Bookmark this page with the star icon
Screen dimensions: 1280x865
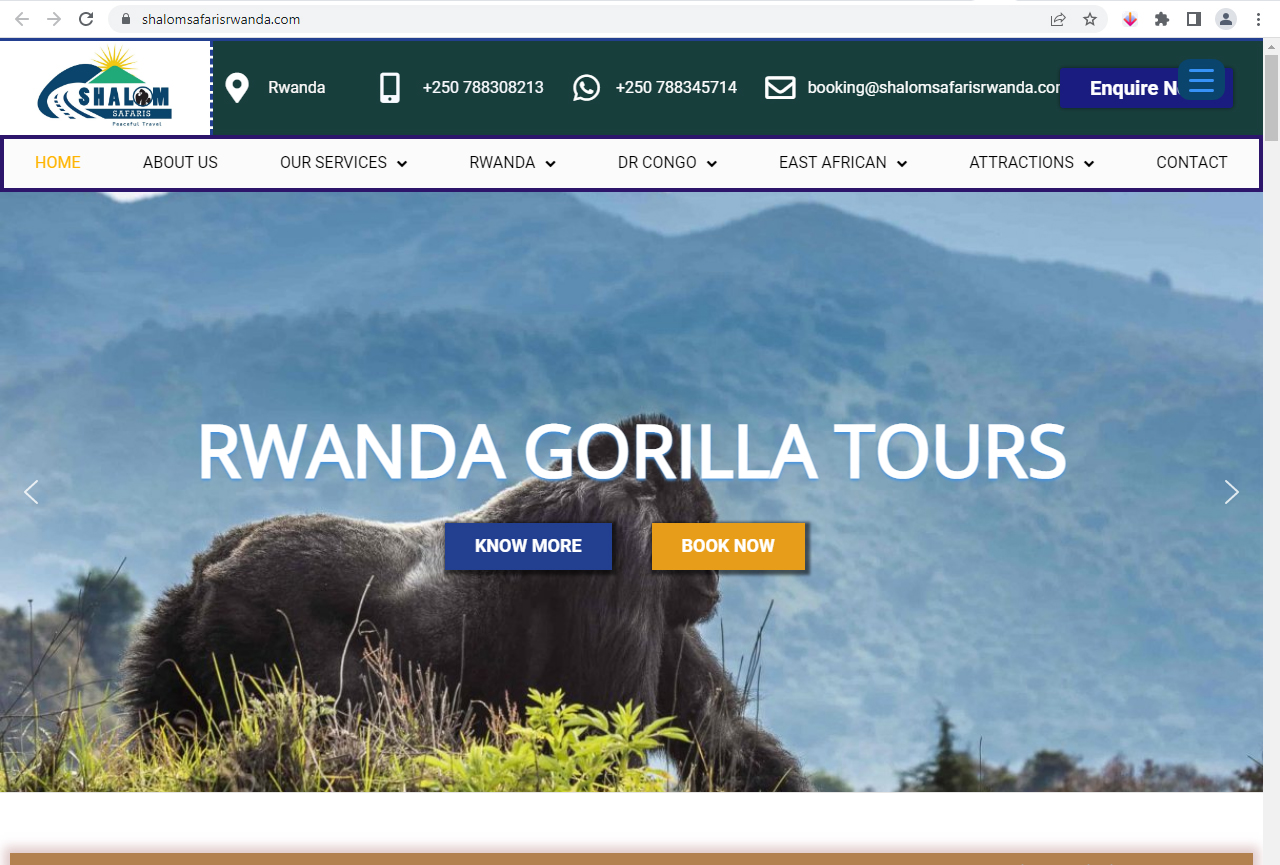click(x=1090, y=19)
